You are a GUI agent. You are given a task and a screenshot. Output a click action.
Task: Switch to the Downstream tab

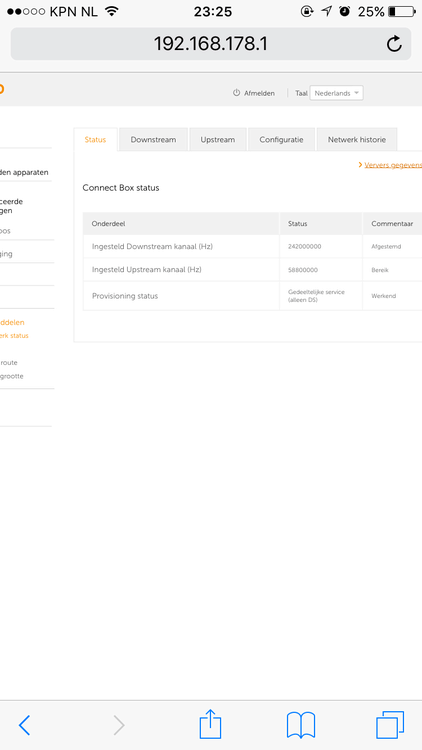[153, 140]
